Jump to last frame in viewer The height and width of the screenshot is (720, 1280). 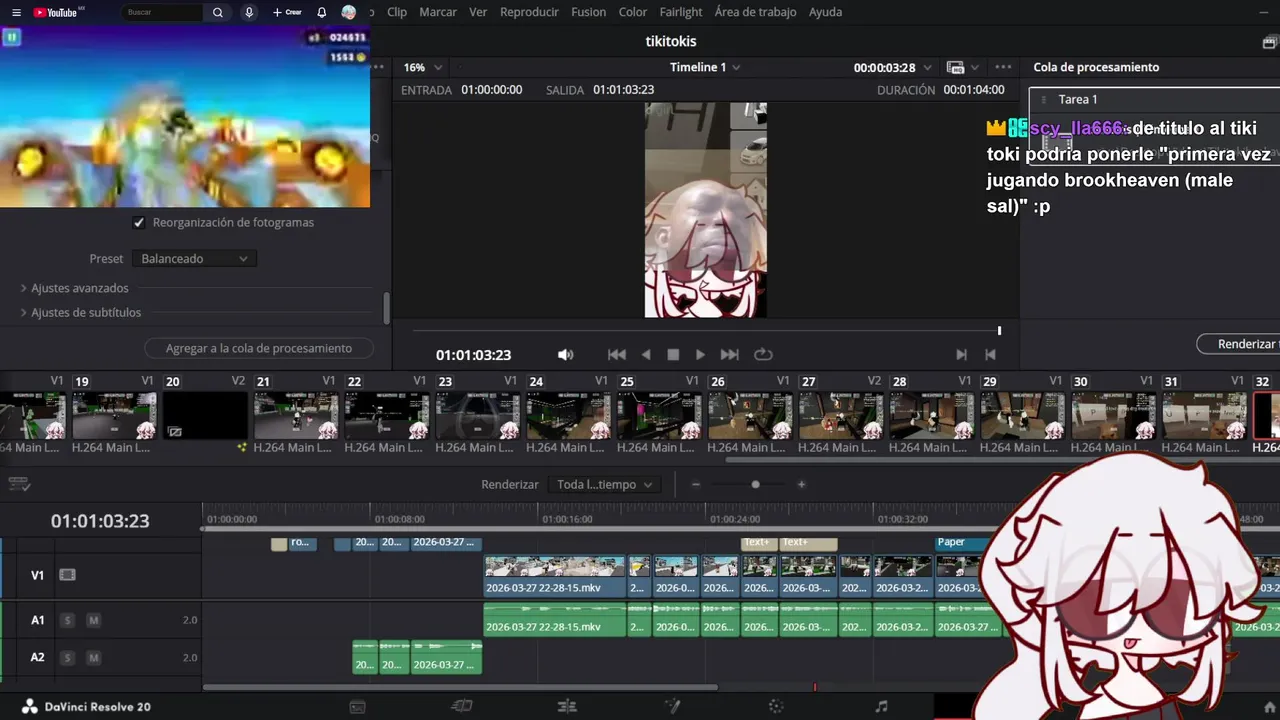pos(729,354)
